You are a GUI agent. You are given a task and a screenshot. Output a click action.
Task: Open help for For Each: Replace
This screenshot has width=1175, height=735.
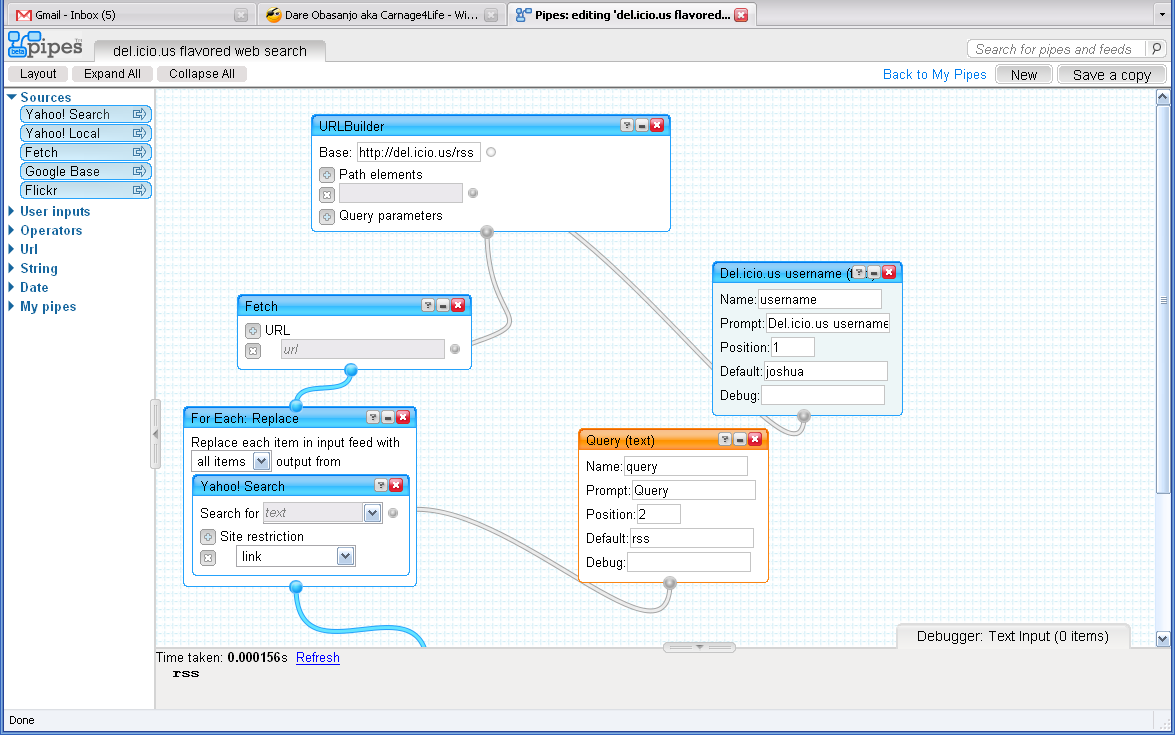pyautogui.click(x=373, y=417)
